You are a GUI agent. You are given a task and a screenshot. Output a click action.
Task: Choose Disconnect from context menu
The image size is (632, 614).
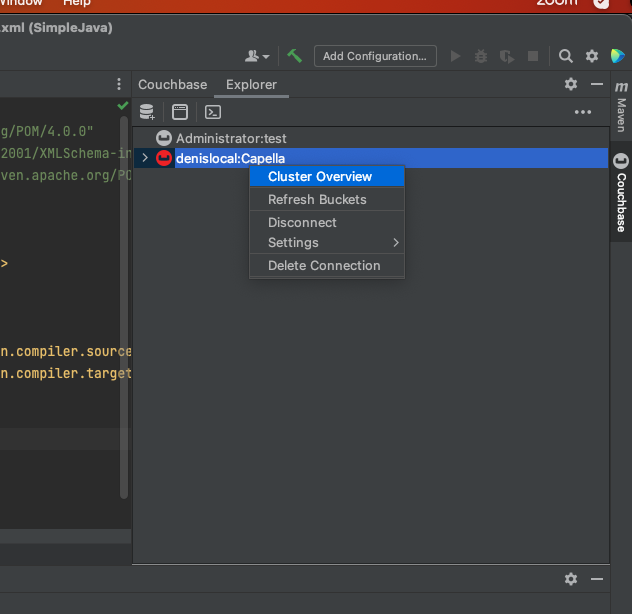click(x=327, y=223)
